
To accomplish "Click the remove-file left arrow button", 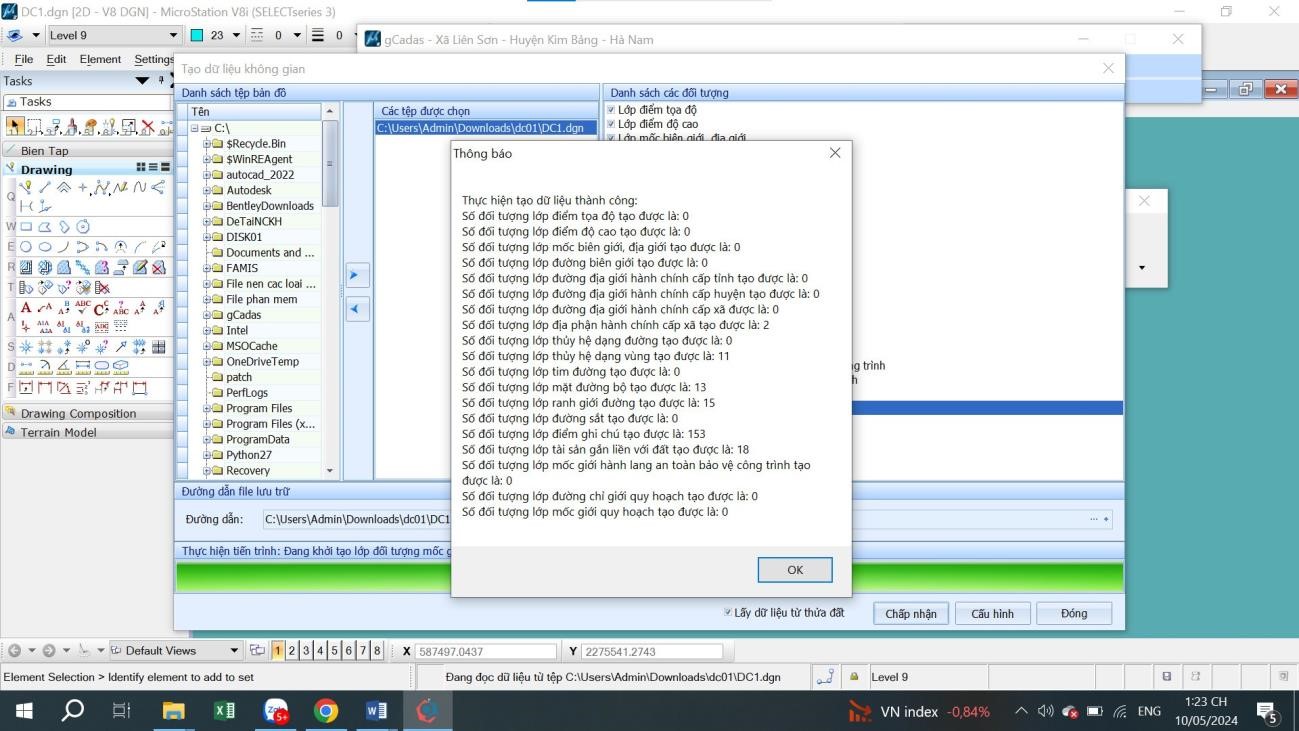I will (357, 309).
